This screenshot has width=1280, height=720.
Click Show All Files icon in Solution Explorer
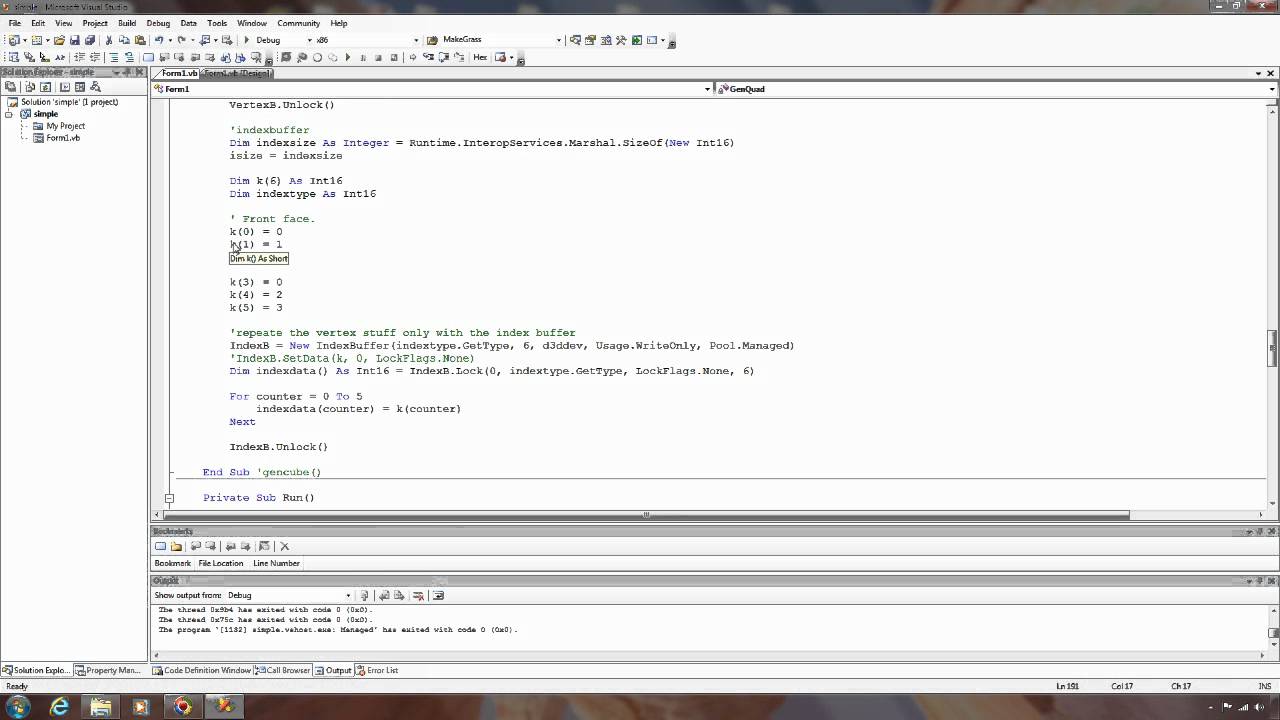[x=28, y=87]
